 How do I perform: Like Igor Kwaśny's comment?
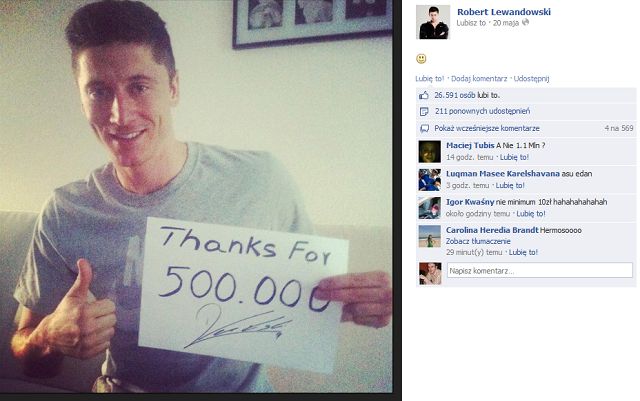click(531, 214)
